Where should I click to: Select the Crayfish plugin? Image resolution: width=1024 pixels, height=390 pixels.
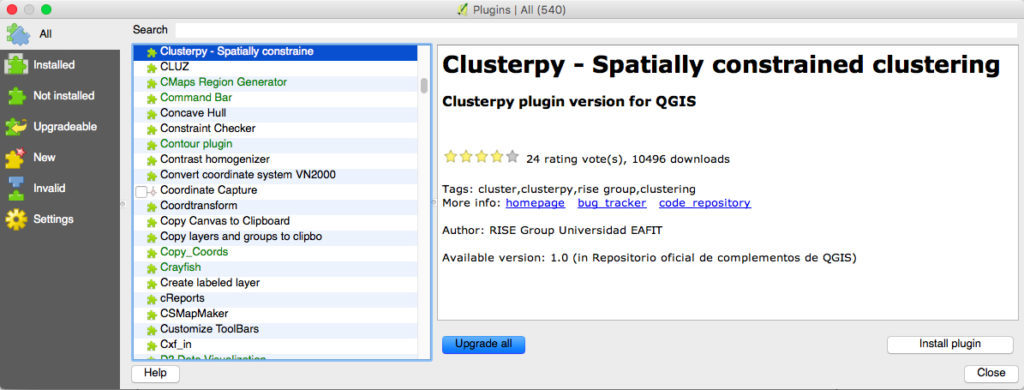275,268
